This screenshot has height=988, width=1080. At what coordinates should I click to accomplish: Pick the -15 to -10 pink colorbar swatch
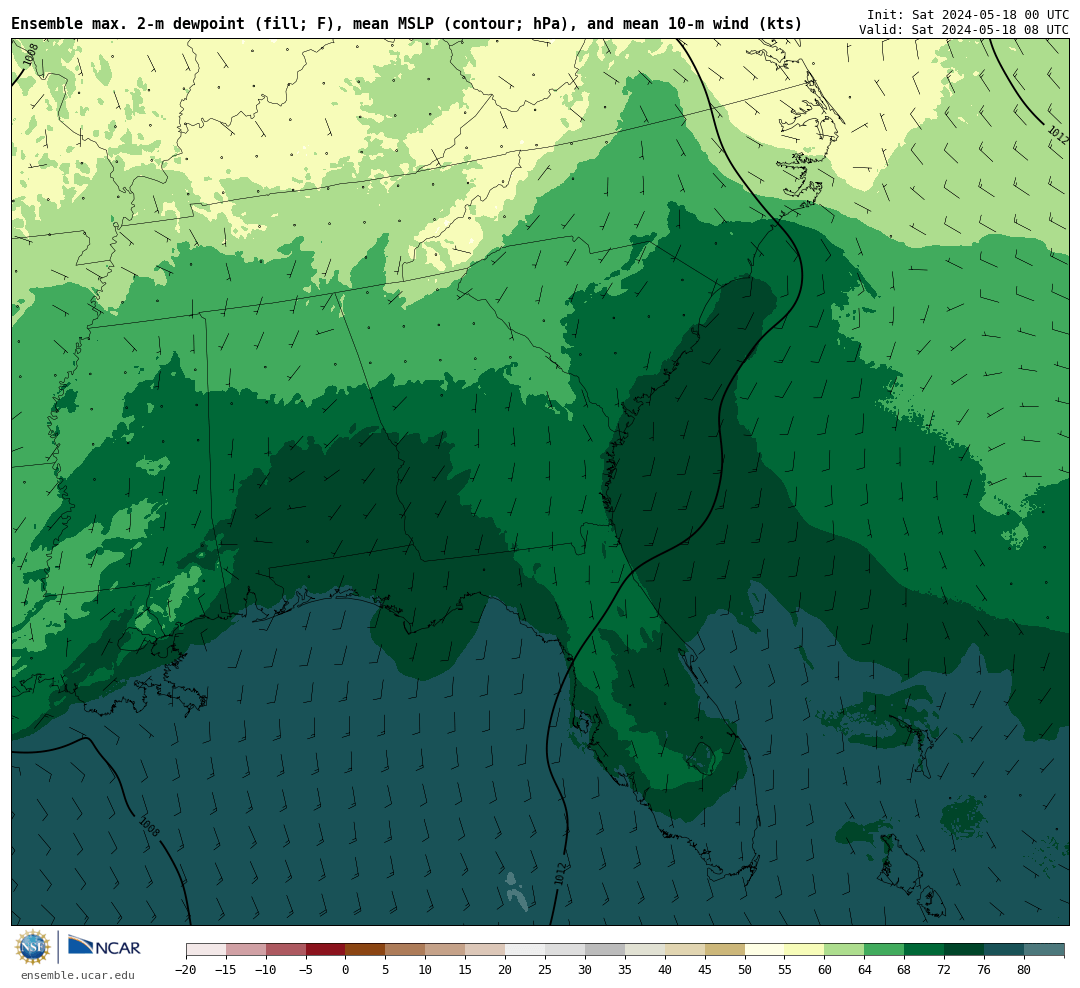click(246, 950)
